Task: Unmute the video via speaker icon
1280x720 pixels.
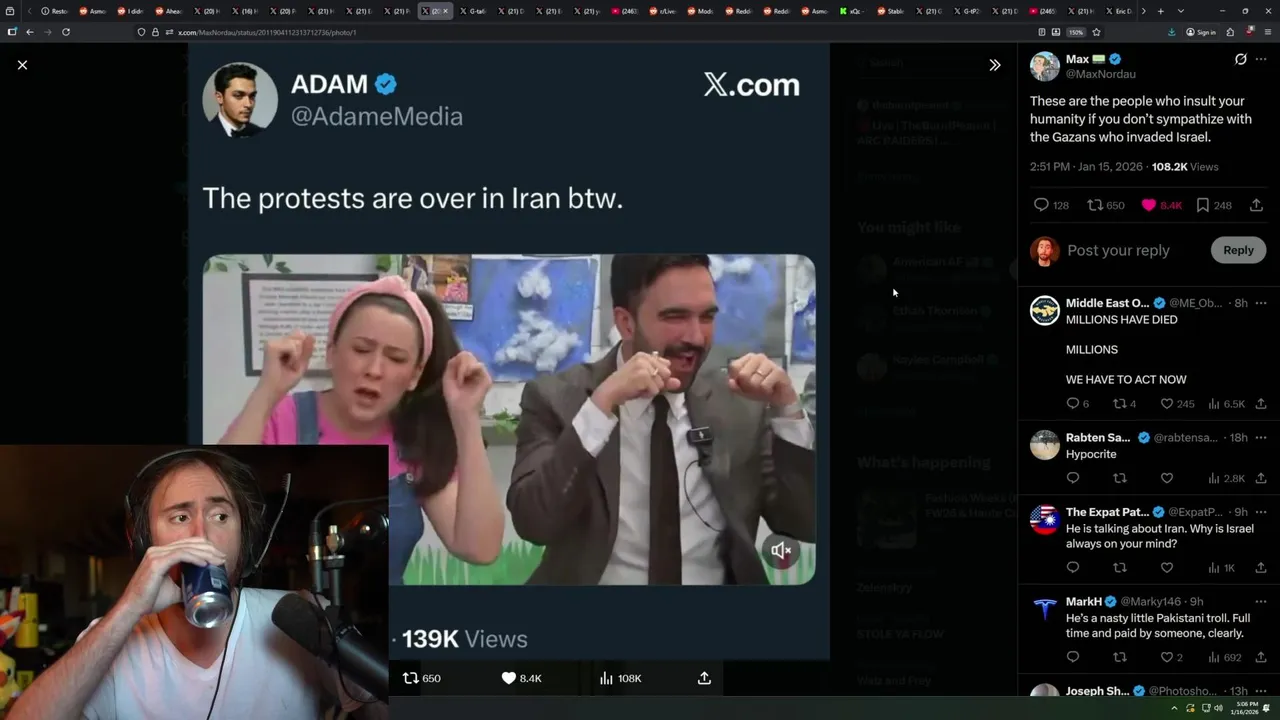Action: click(781, 551)
